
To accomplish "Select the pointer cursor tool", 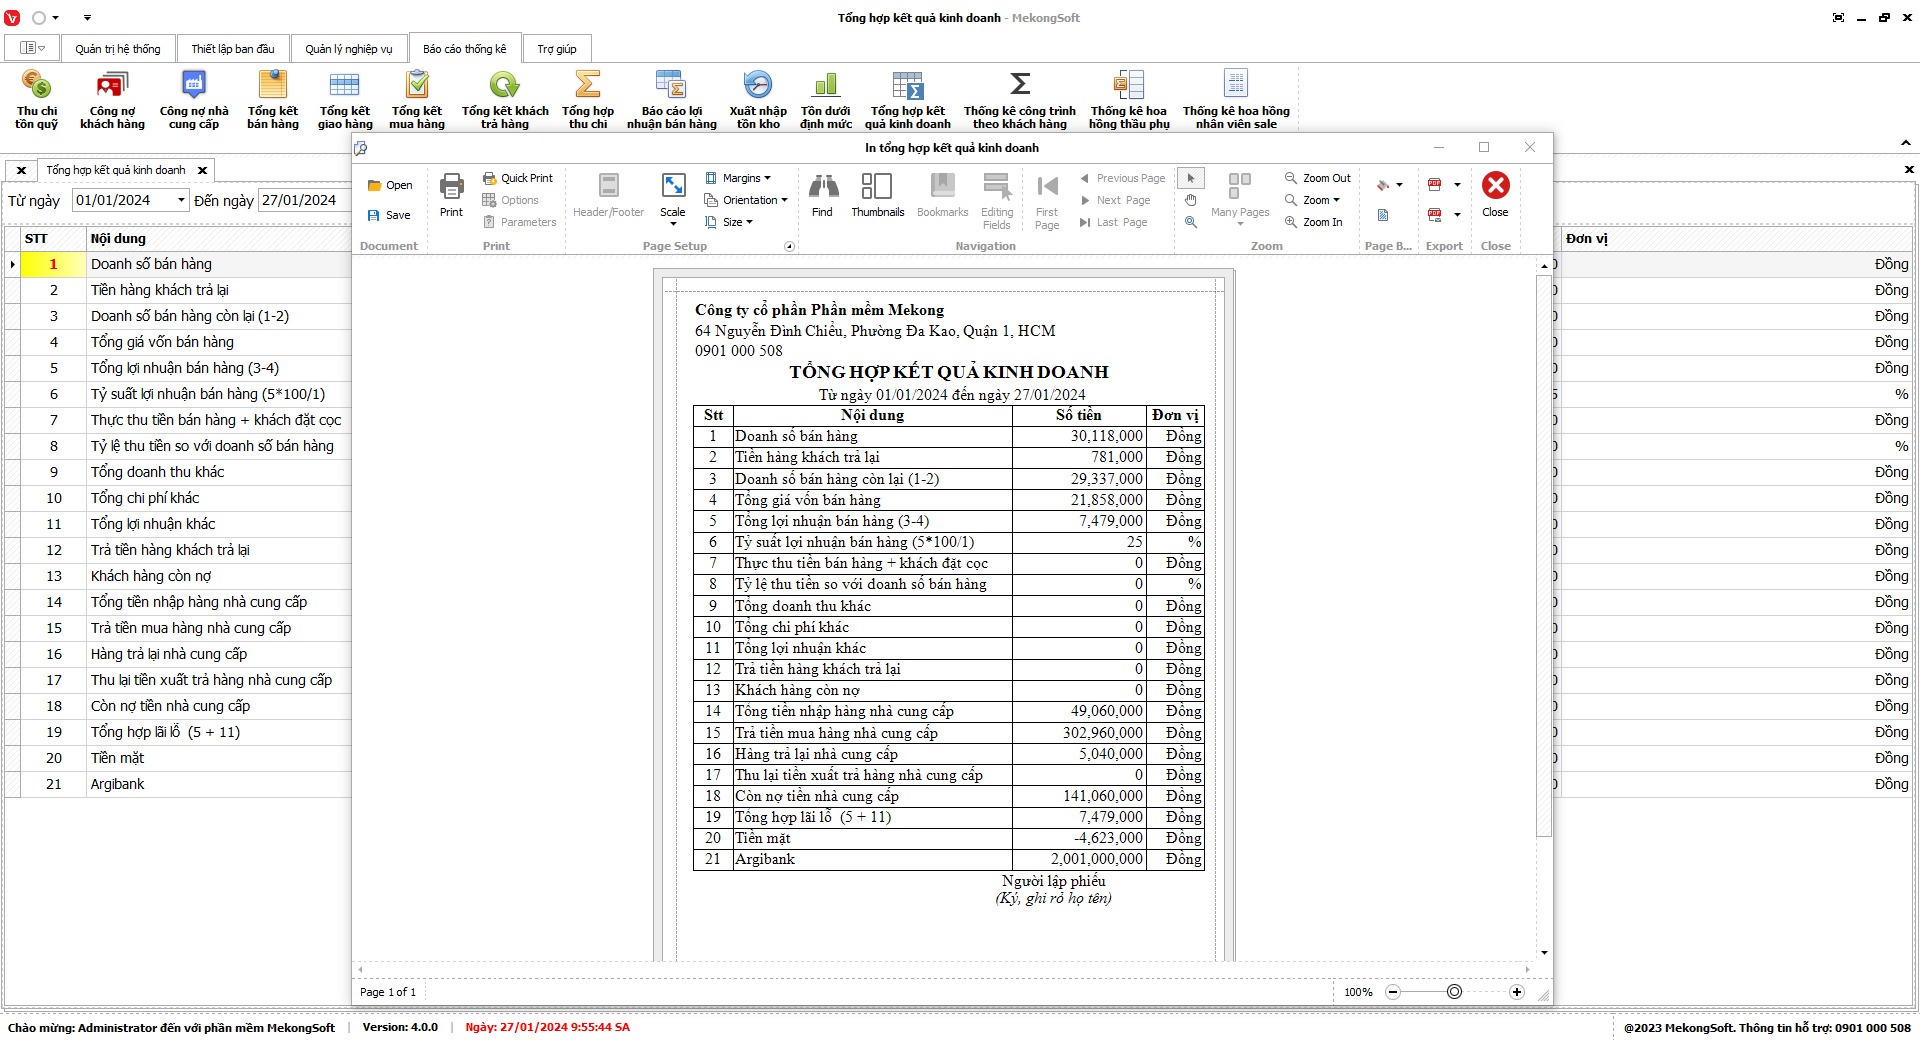I will (x=1190, y=178).
